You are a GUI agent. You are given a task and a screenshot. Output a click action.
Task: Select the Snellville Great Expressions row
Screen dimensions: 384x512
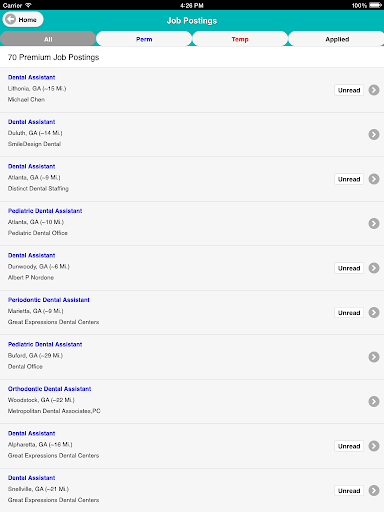(192, 490)
